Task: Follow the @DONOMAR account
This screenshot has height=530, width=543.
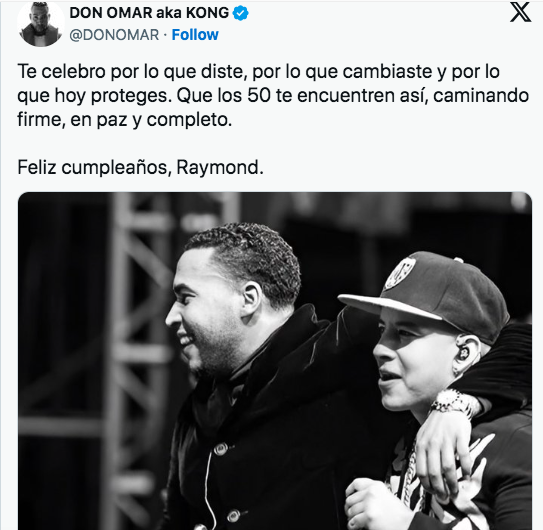Action: [x=195, y=35]
